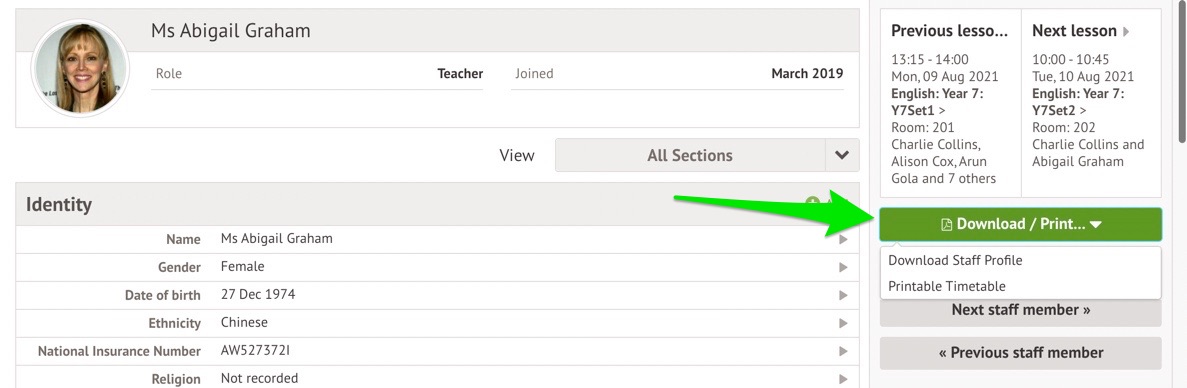Open English: Year 7: Y7Set1 lesson link
The width and height of the screenshot is (1187, 388).
click(936, 102)
